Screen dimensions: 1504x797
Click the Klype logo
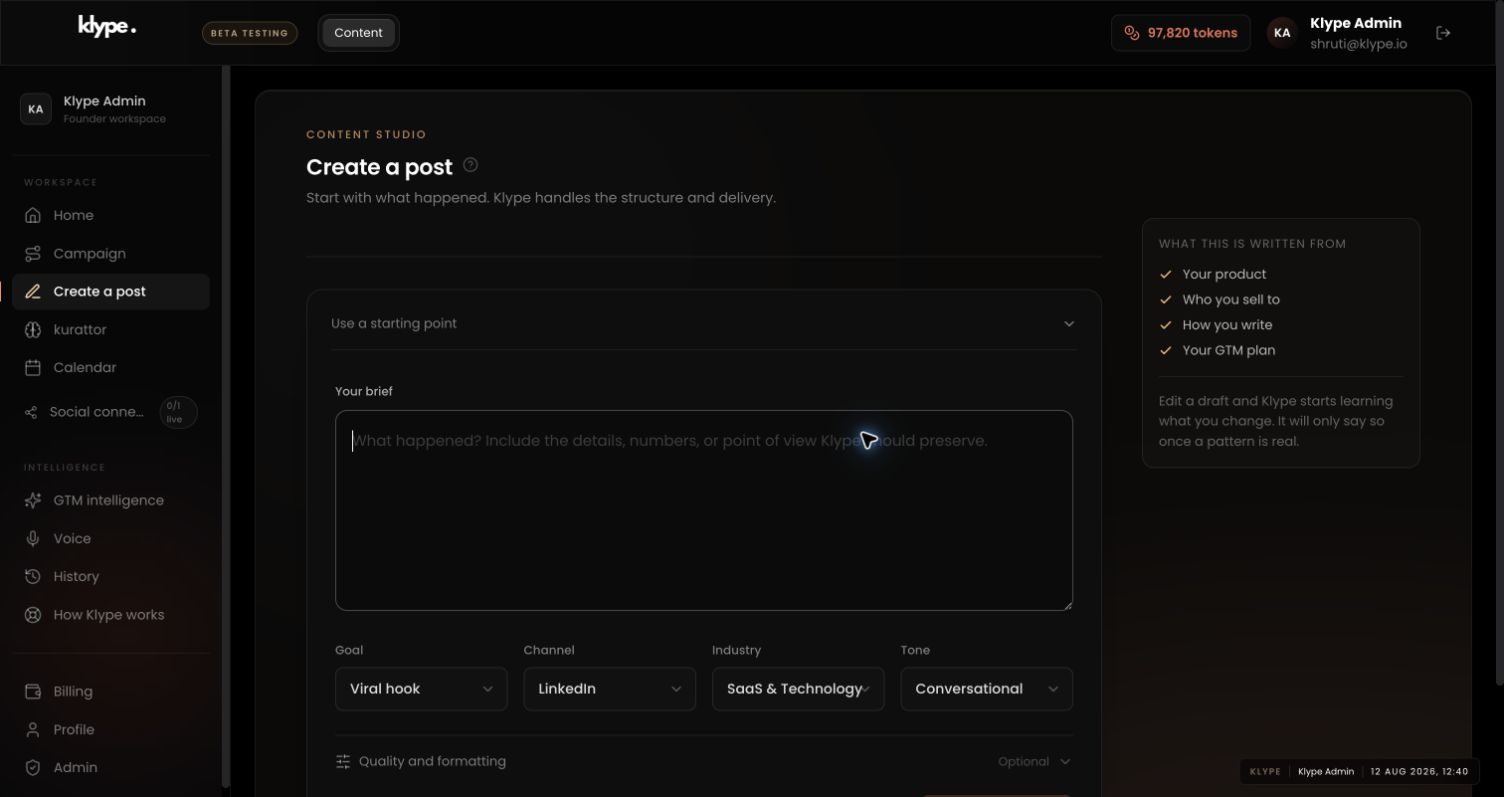tap(107, 27)
